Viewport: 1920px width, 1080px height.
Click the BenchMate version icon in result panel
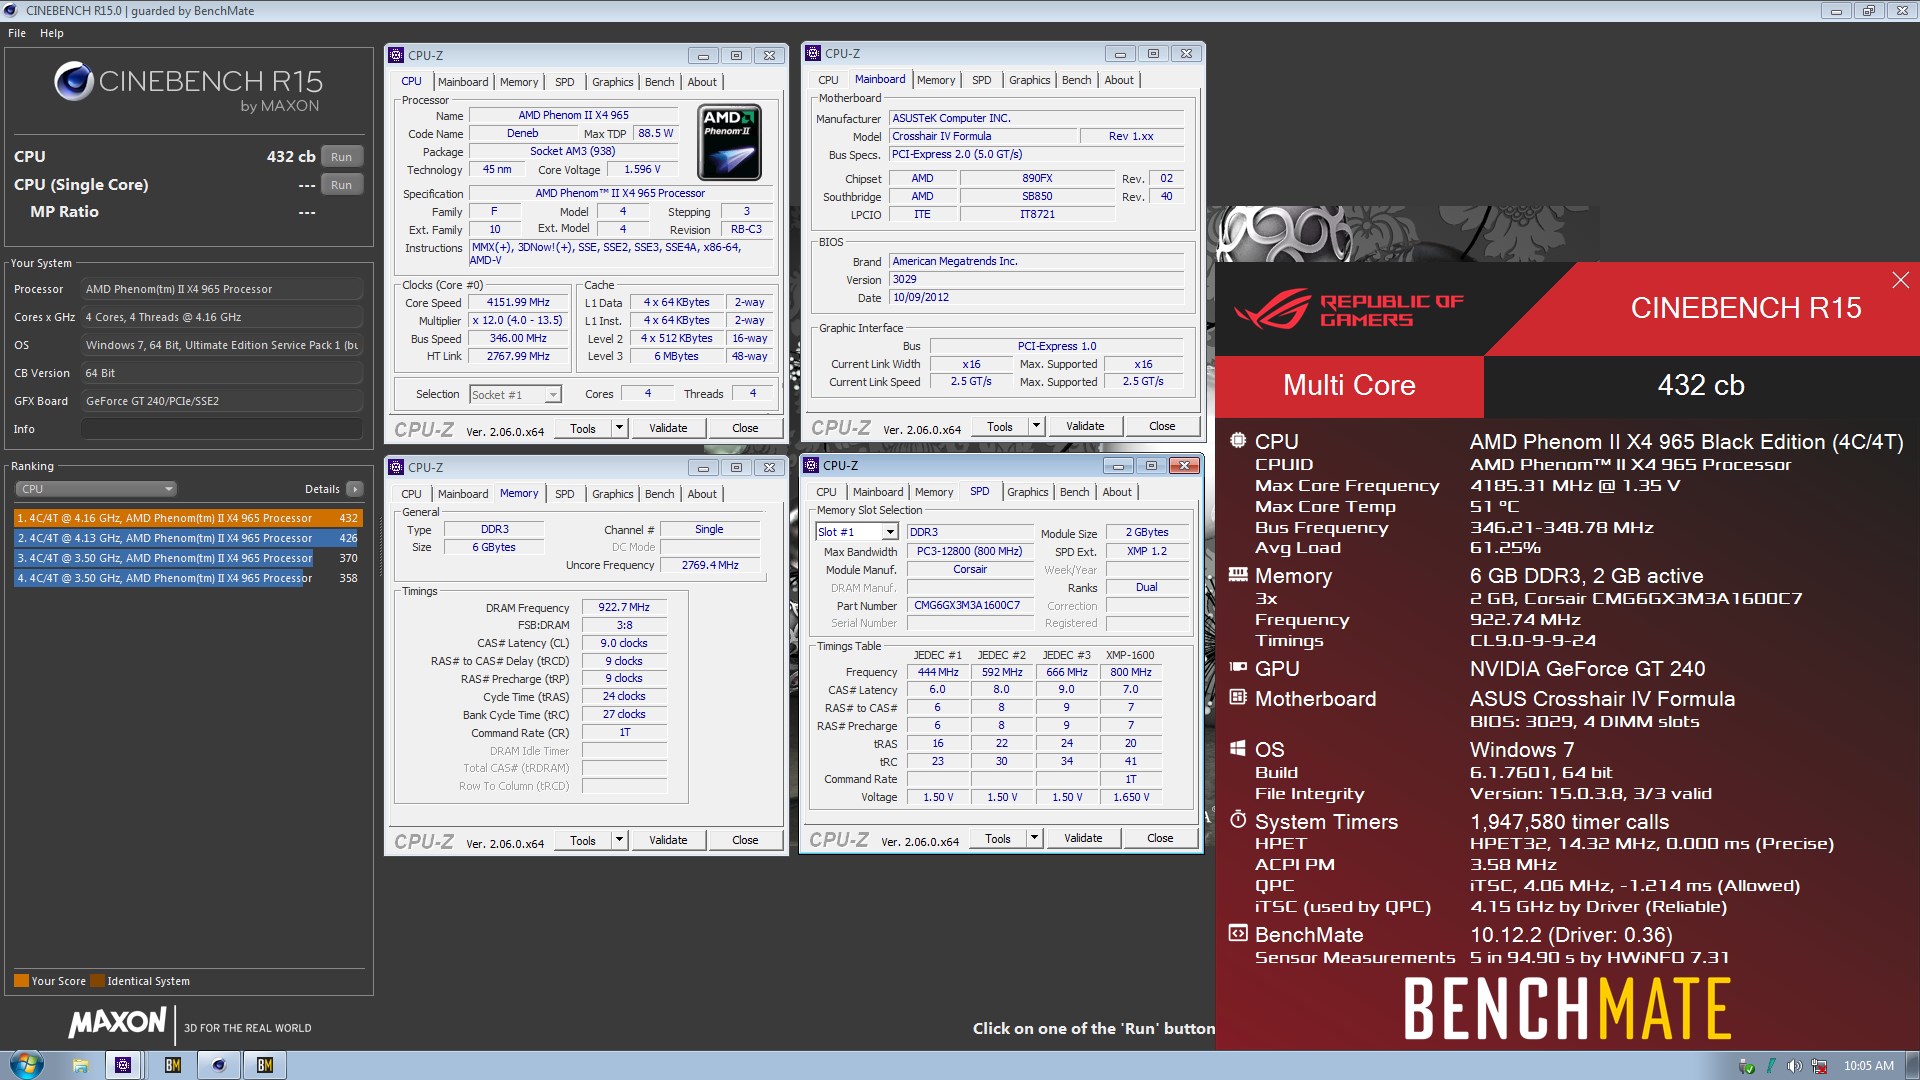pos(1238,933)
